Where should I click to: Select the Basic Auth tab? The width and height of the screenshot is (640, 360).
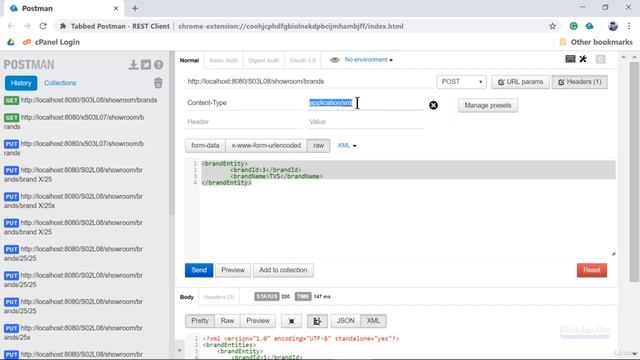223,60
